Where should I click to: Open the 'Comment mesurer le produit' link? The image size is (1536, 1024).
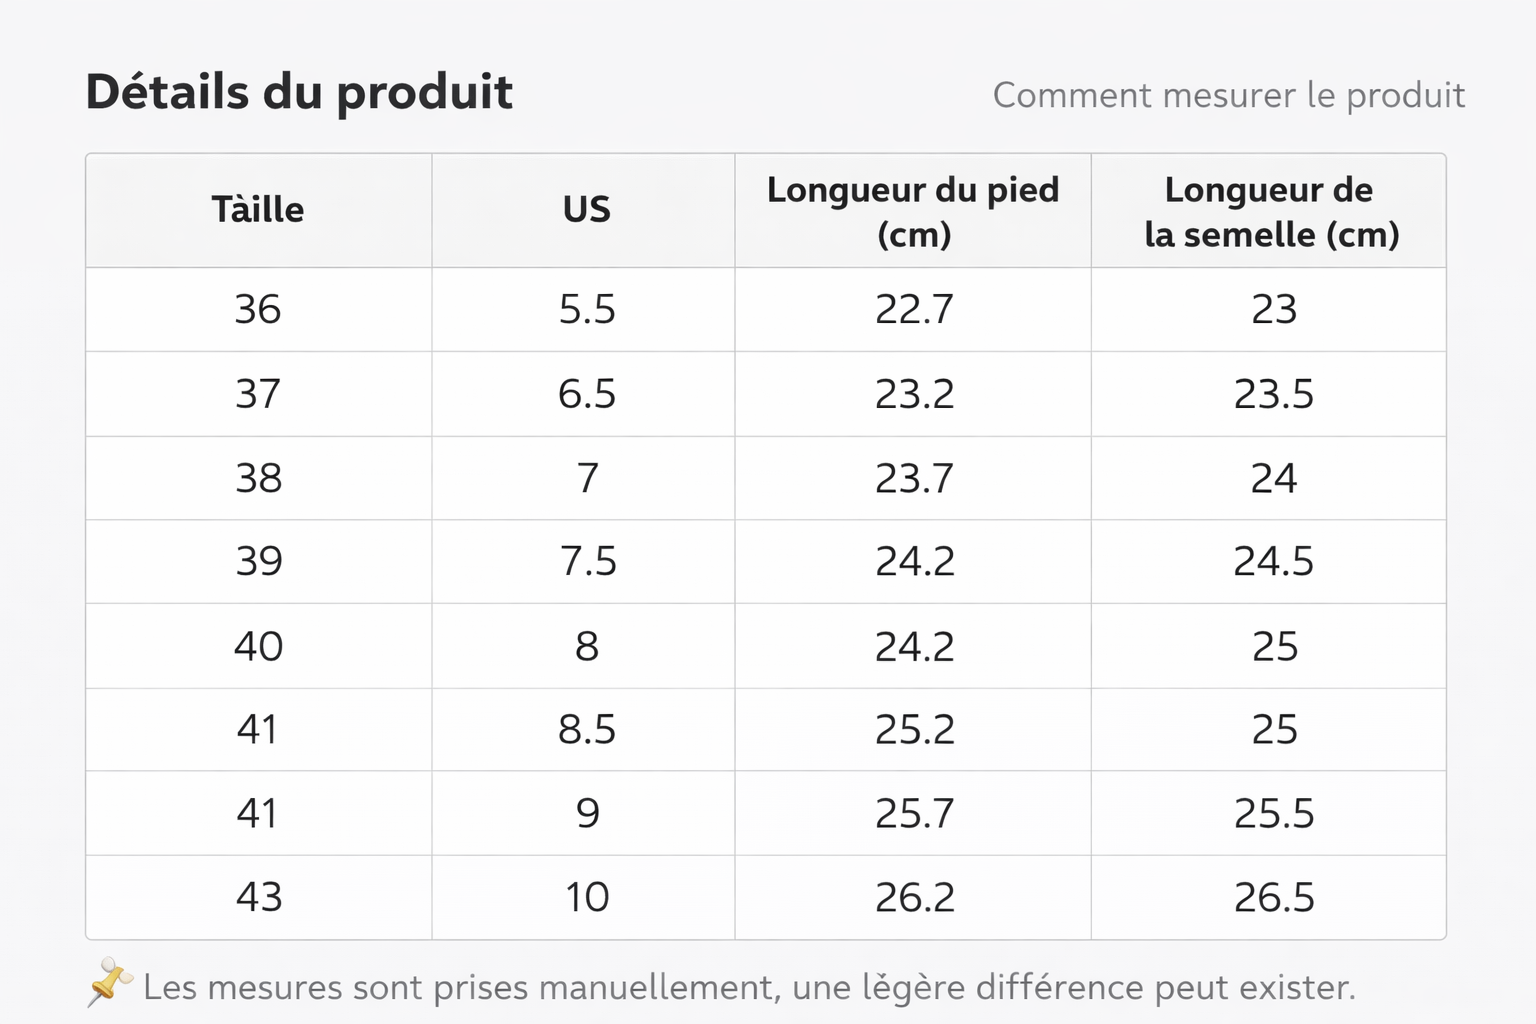1228,96
